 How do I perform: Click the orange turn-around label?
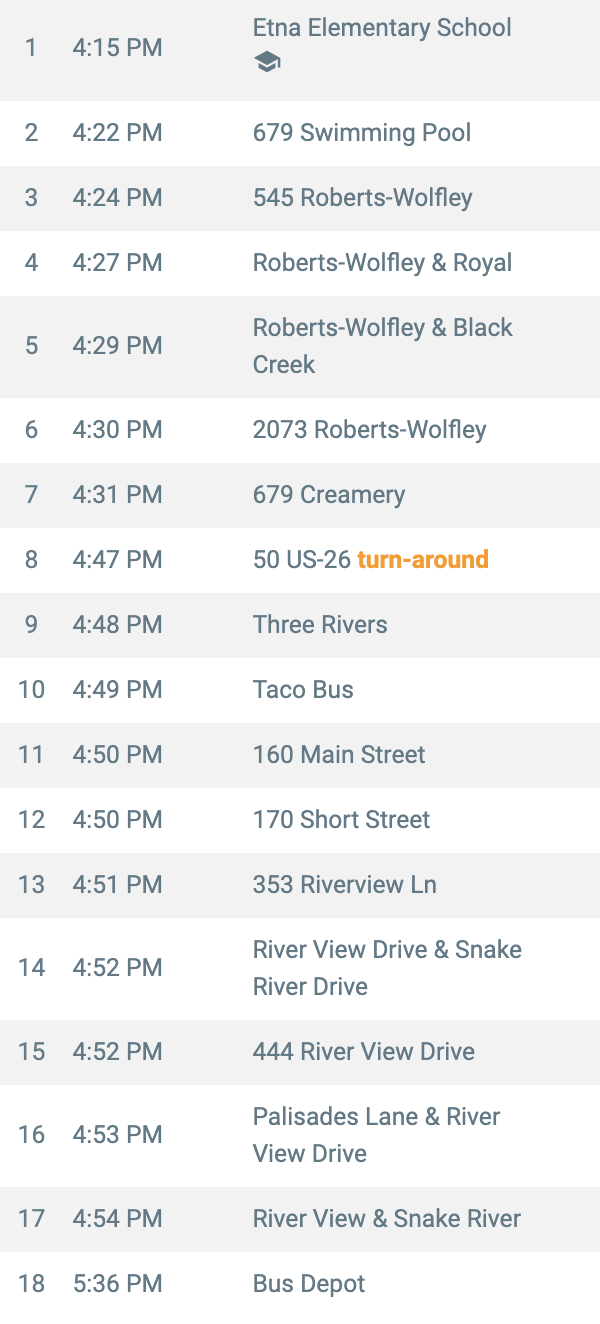coord(423,559)
